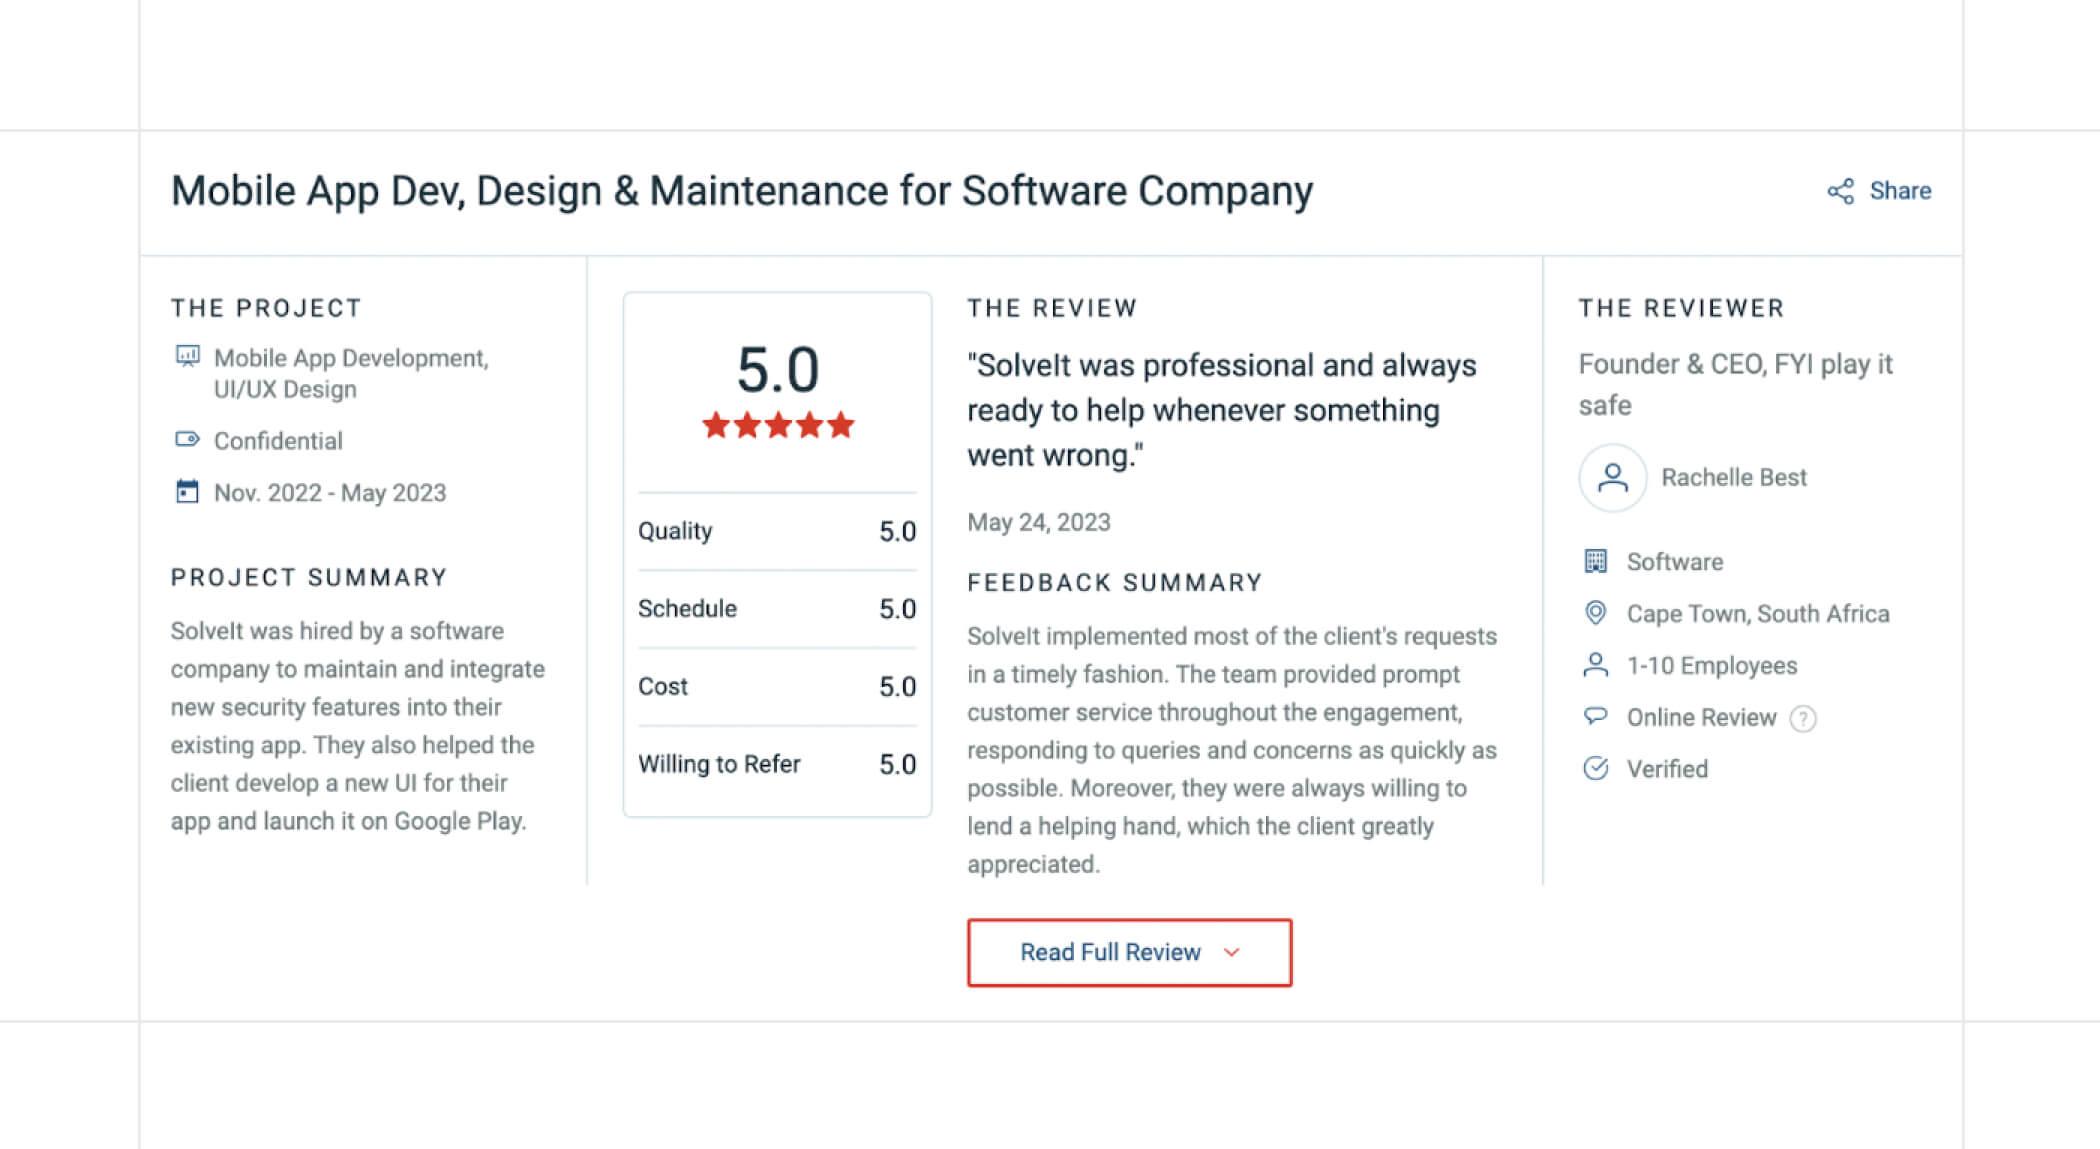Click the review title heading

point(741,191)
